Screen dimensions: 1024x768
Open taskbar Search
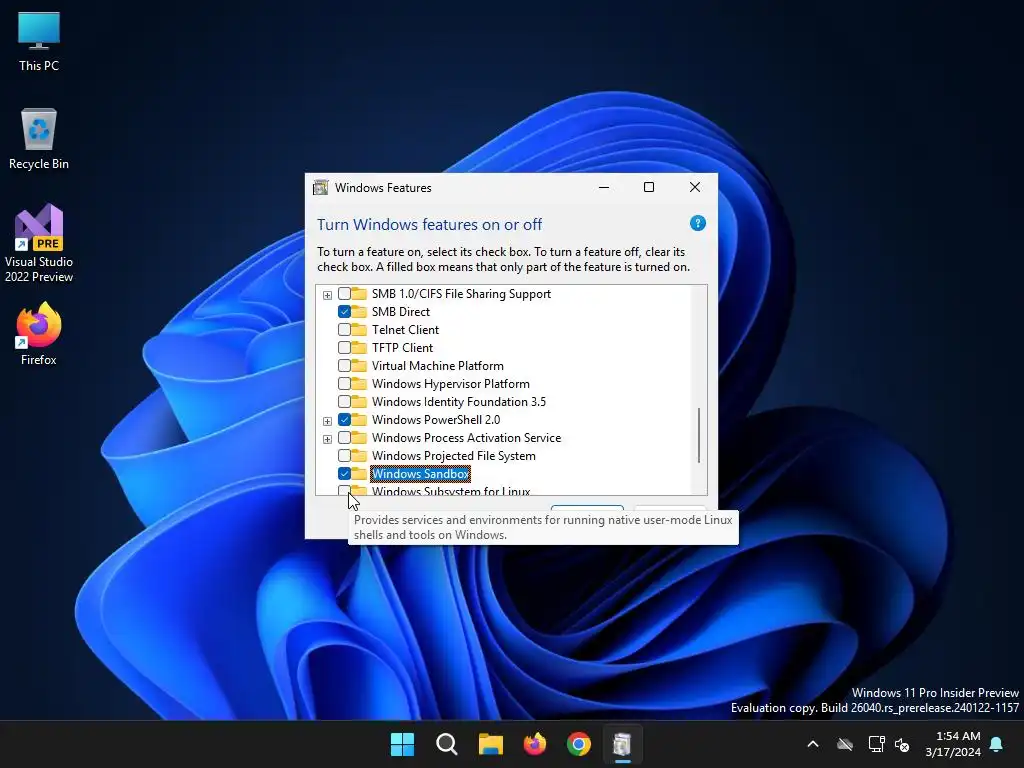447,744
